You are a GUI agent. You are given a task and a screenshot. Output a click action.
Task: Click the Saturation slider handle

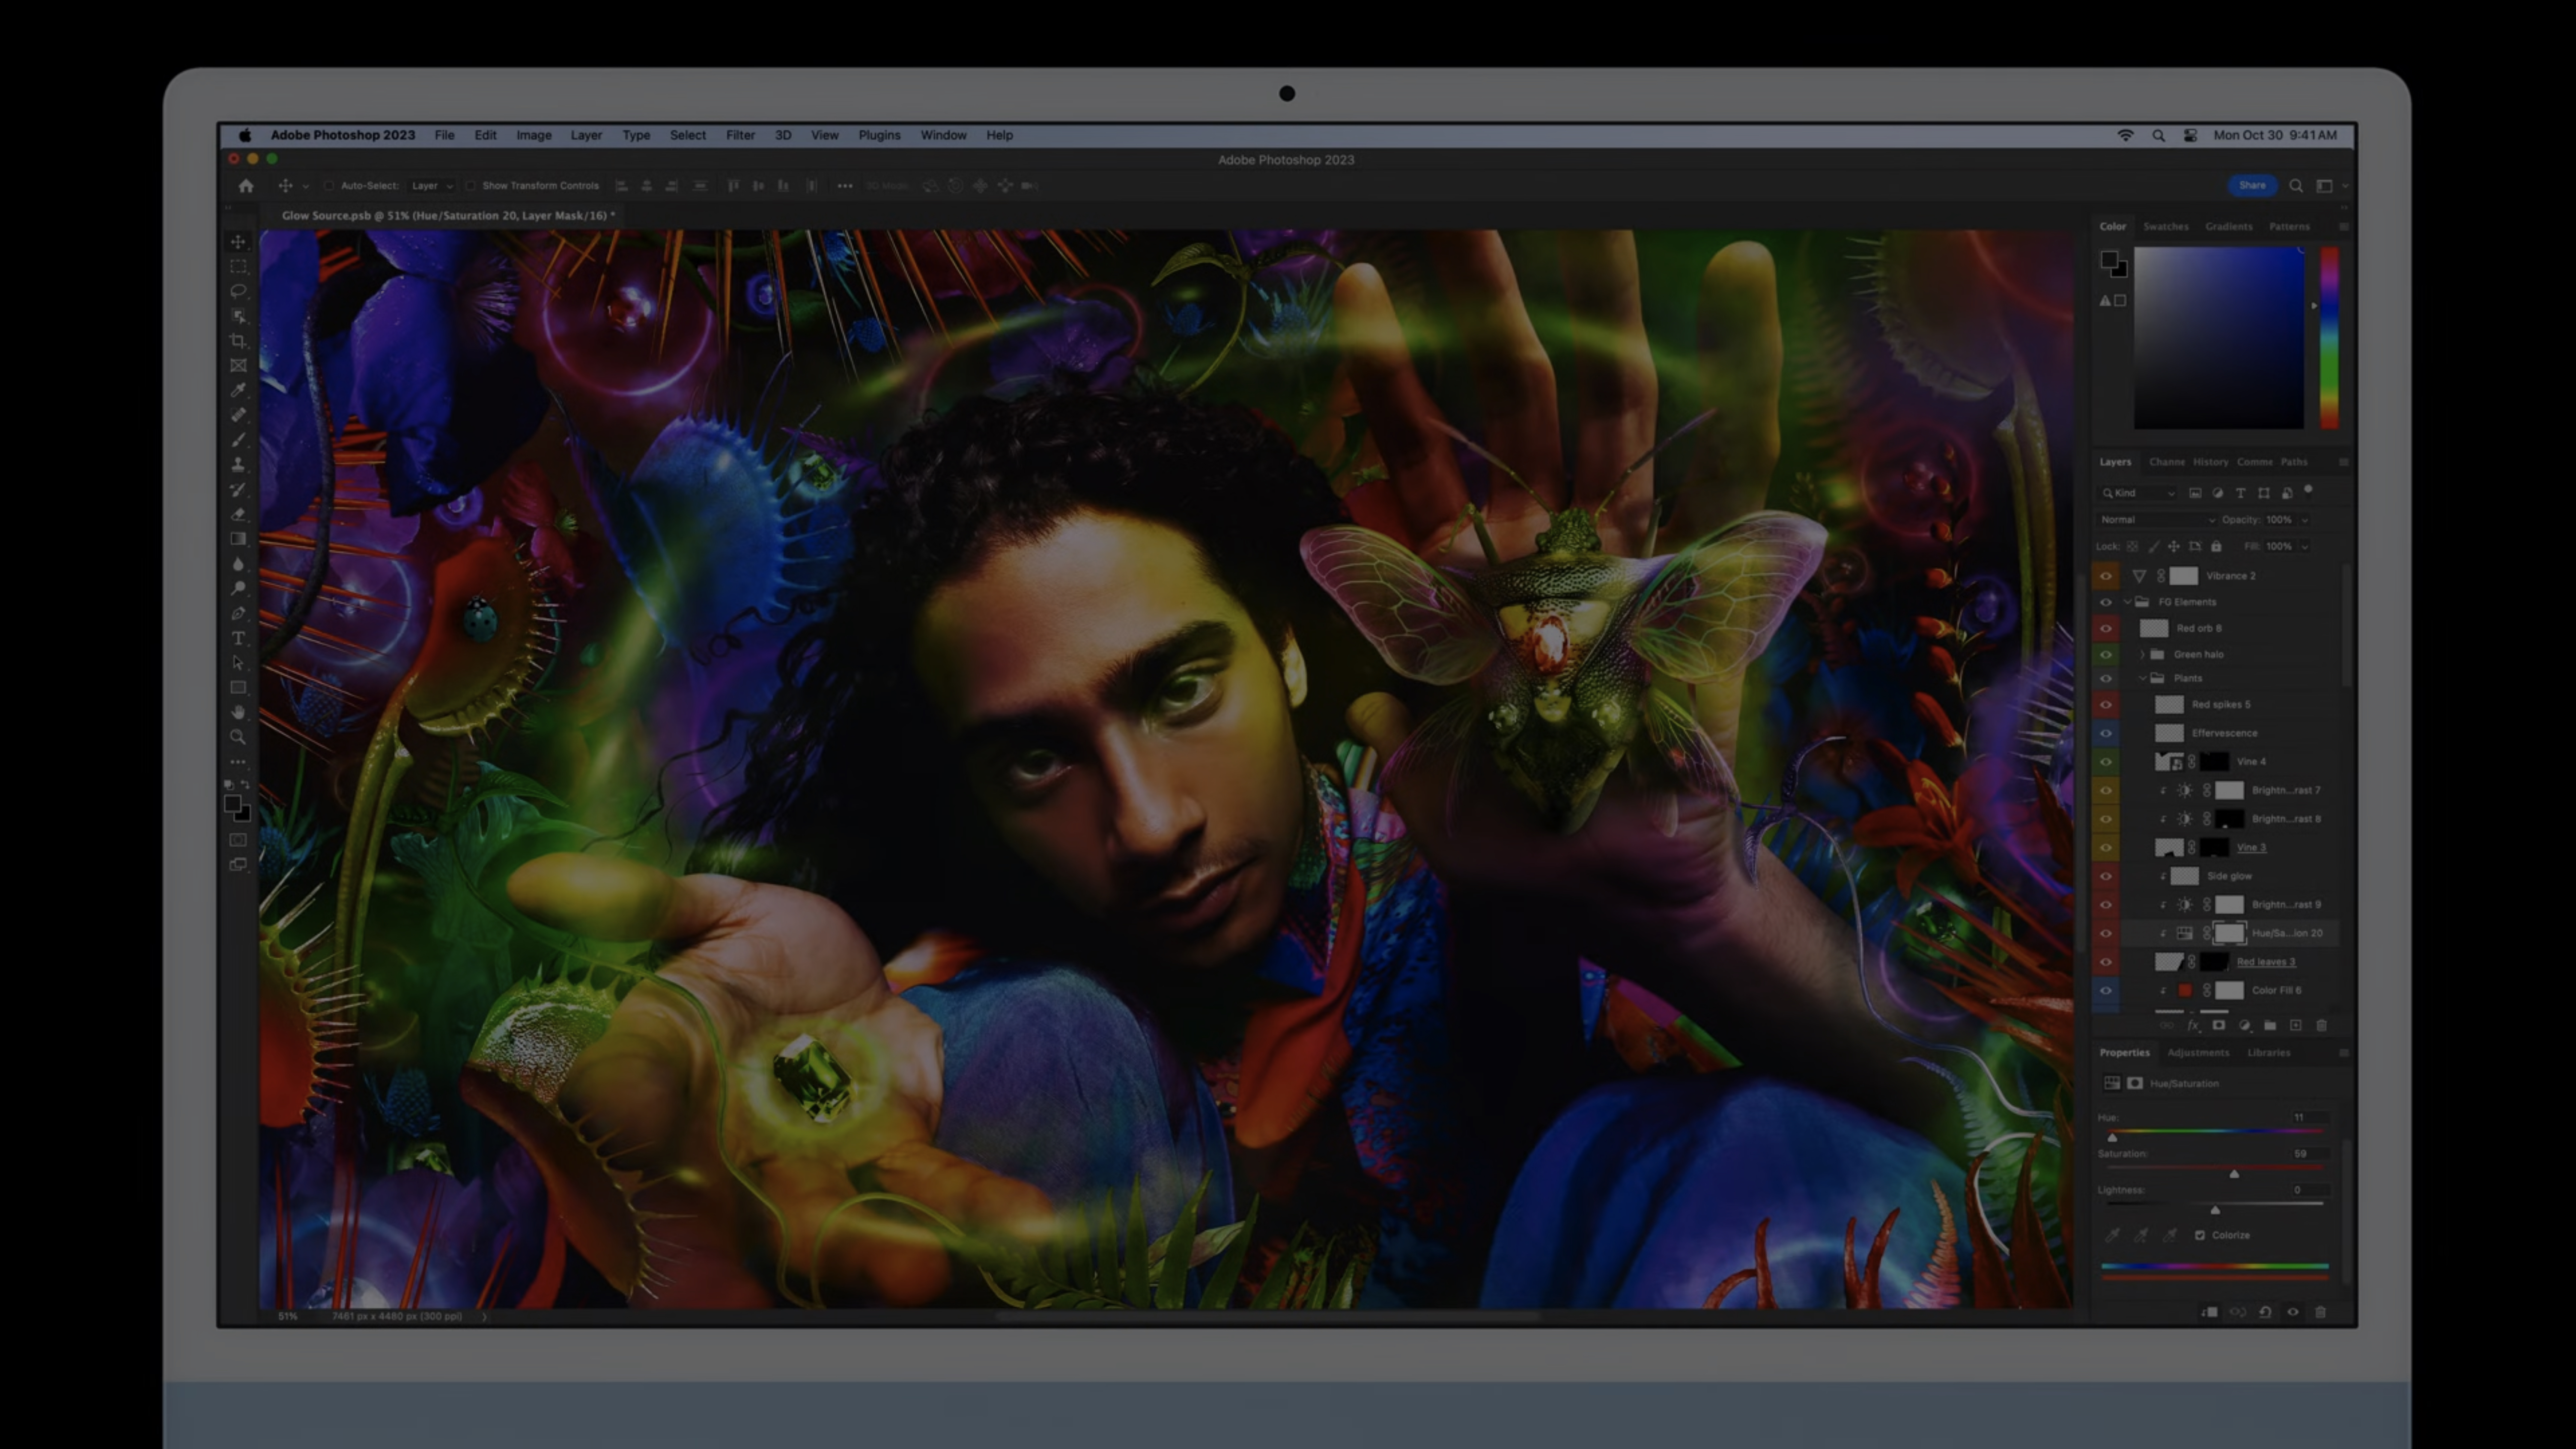click(x=2234, y=1174)
